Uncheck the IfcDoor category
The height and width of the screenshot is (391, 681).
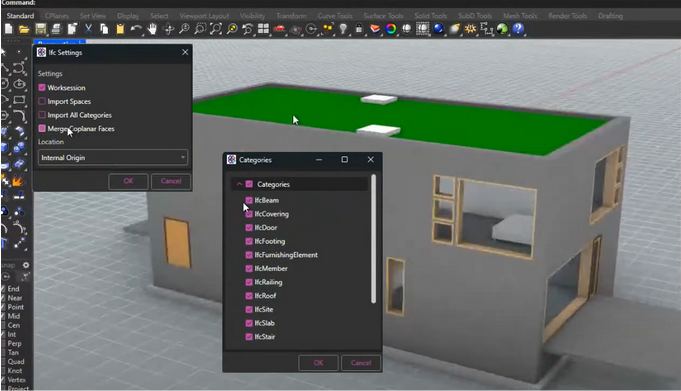[x=249, y=228]
